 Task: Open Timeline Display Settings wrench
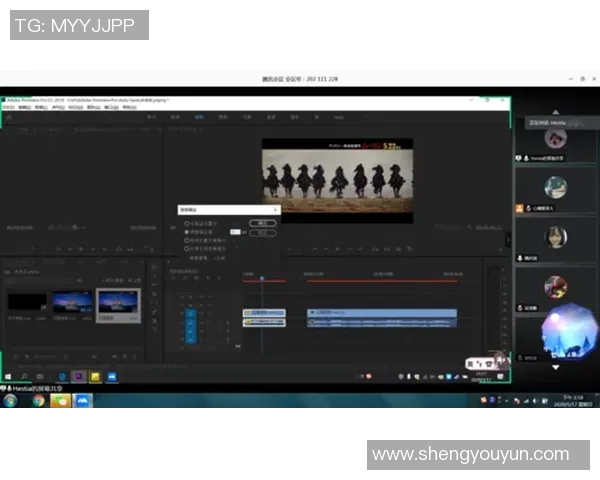(x=219, y=278)
